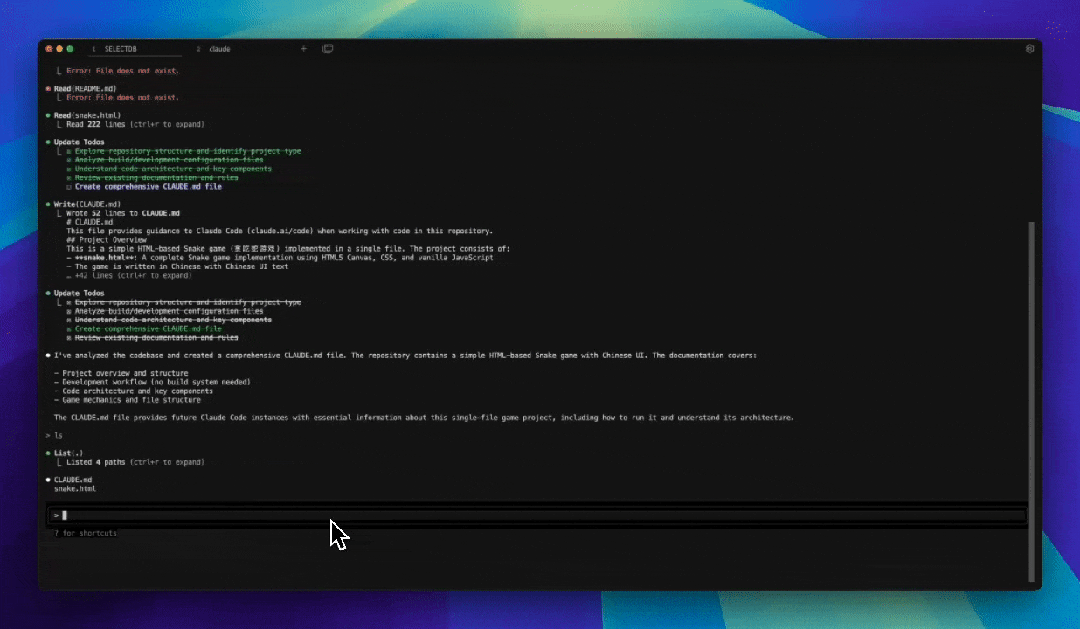This screenshot has width=1080, height=629.
Task: Click the split pane icon beside plus
Action: point(328,48)
